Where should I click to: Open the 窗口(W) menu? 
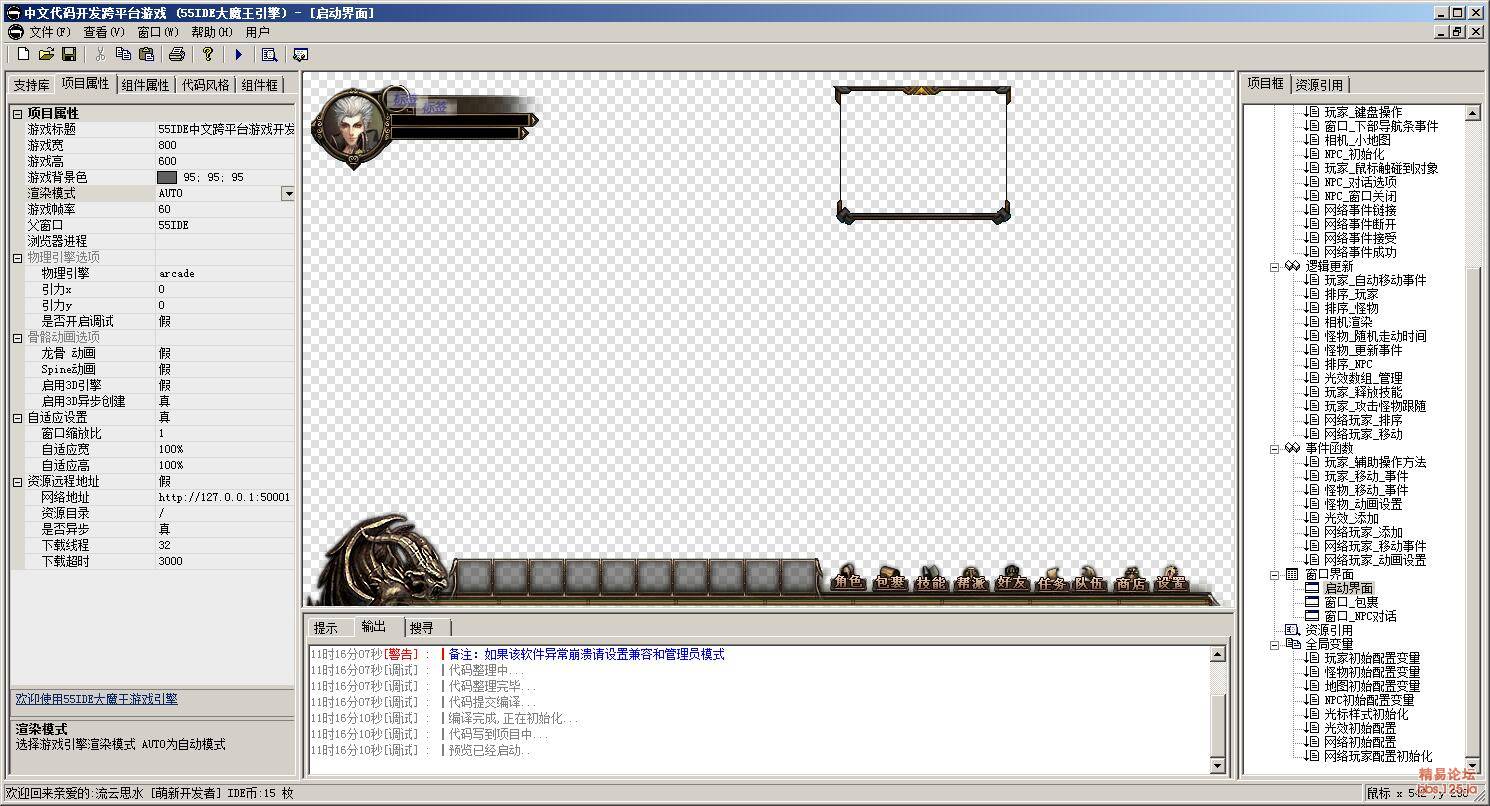click(x=158, y=32)
